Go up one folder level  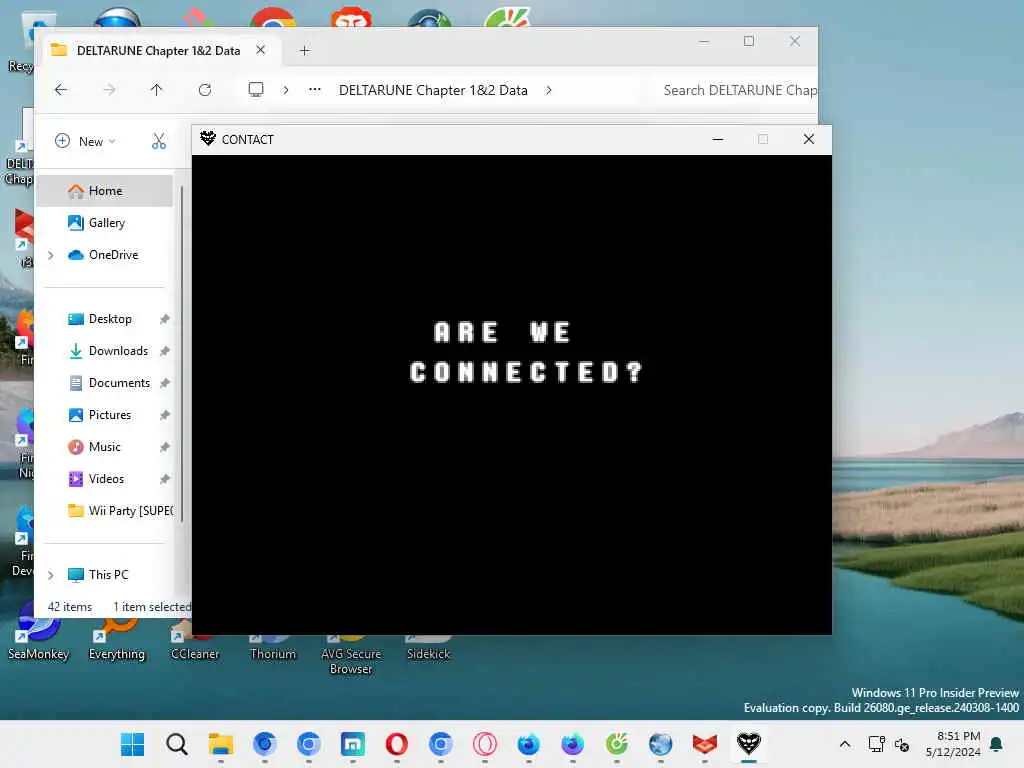tap(156, 90)
